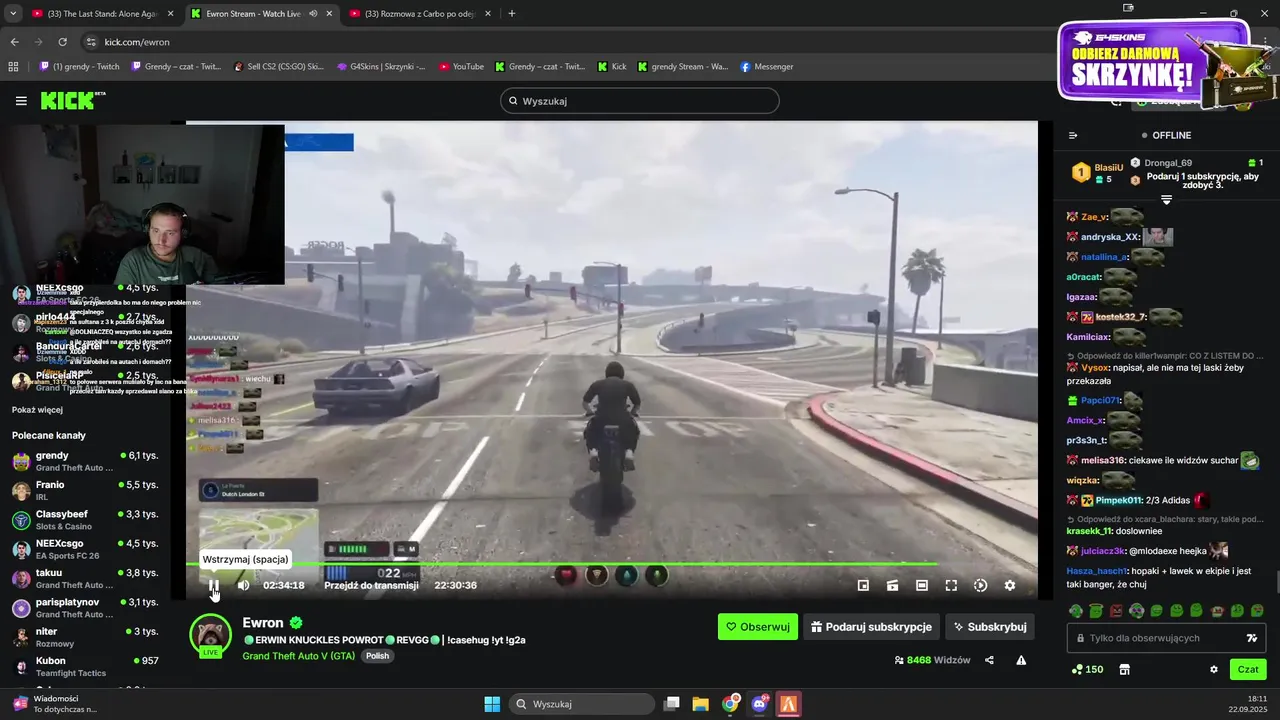Viewport: 1280px width, 720px height.
Task: Open File Explorer from the taskbar
Action: [x=700, y=704]
